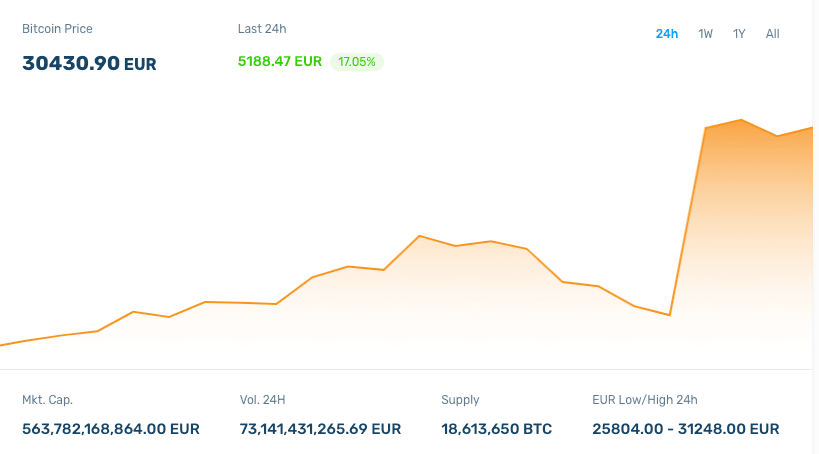
Task: Click the chart line's leftmost starting point
Action: [x=3, y=344]
